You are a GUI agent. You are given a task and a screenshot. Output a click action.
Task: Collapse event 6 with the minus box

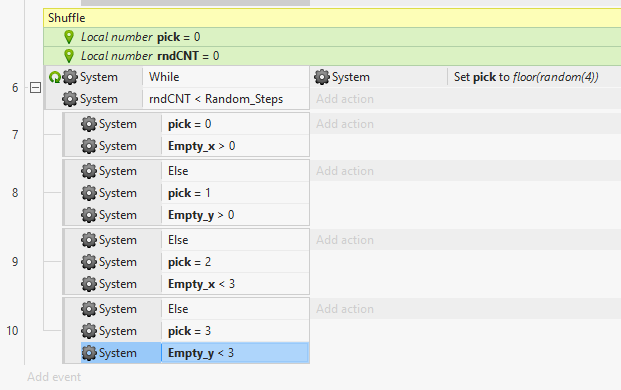tap(36, 88)
